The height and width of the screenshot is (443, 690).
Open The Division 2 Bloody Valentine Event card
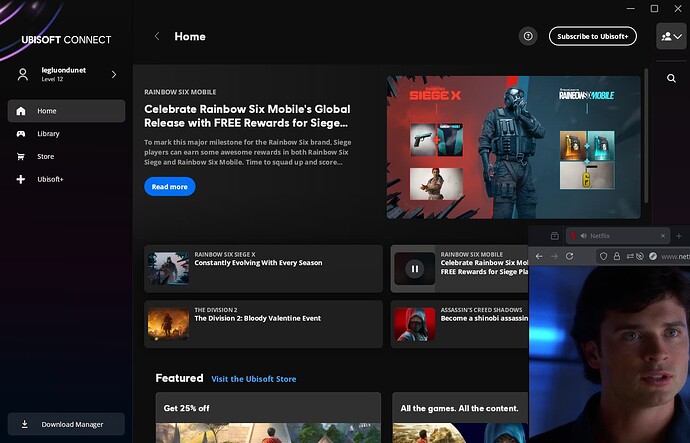coord(264,324)
